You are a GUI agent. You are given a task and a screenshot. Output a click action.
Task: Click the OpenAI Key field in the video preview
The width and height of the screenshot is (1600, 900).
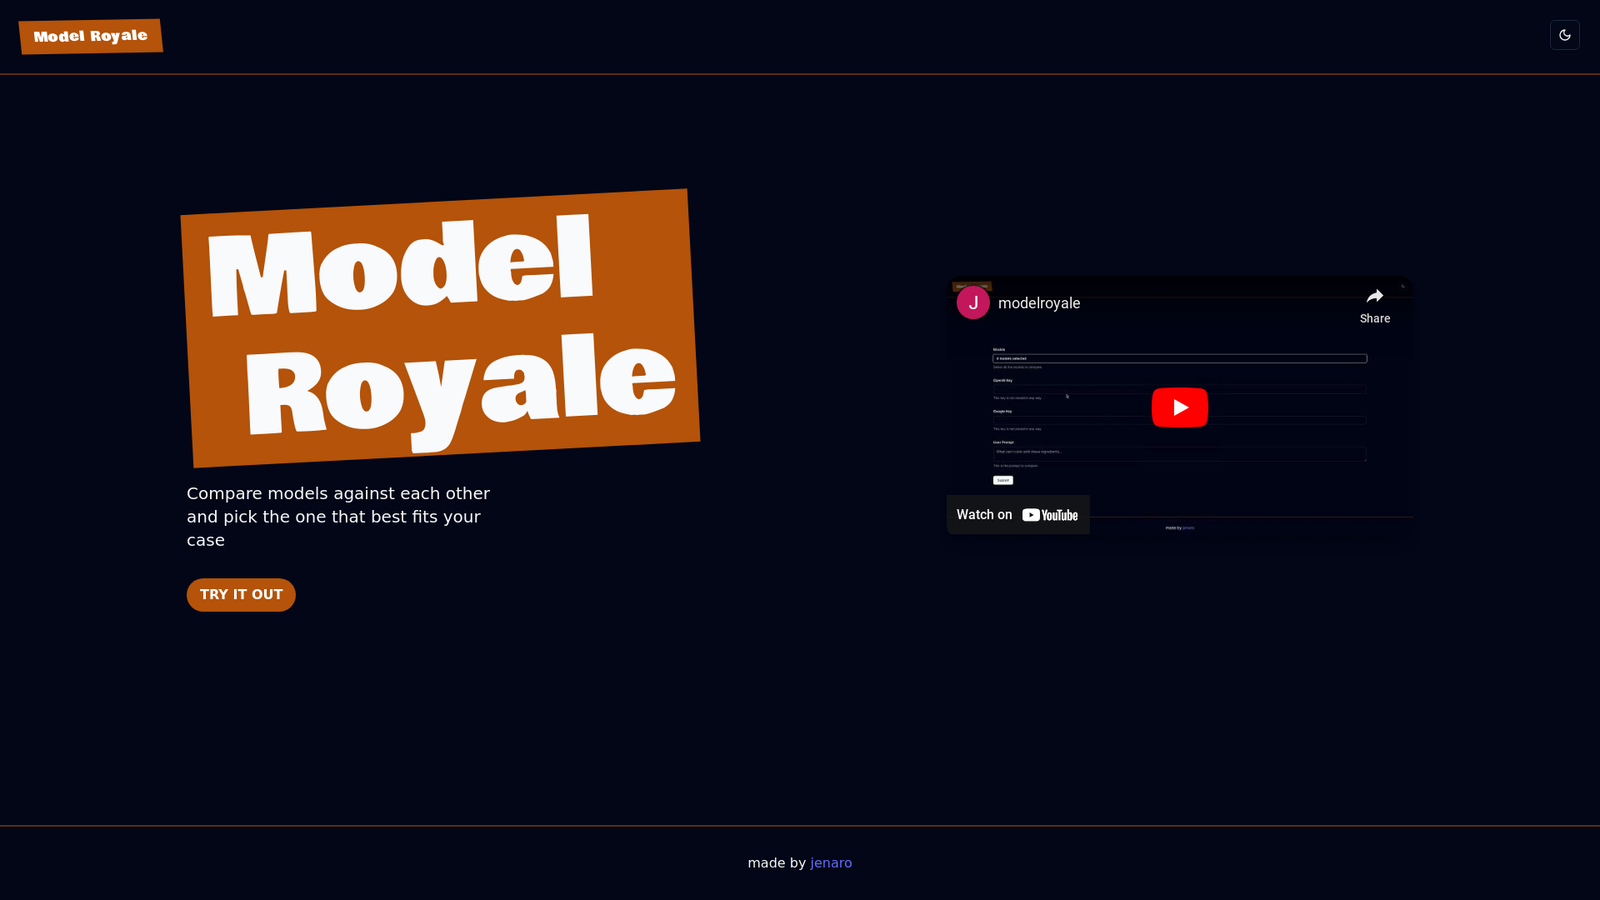1180,389
